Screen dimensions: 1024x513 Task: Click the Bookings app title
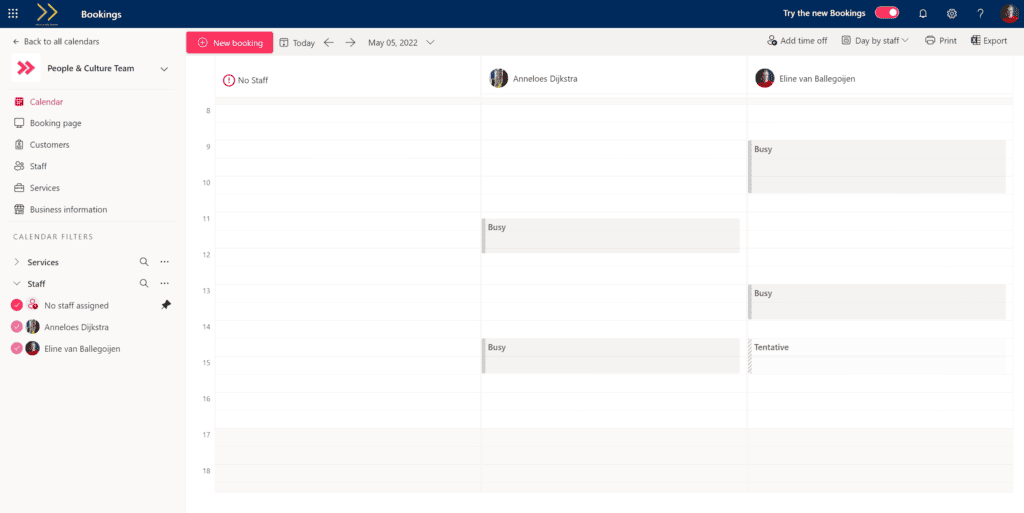pyautogui.click(x=101, y=14)
